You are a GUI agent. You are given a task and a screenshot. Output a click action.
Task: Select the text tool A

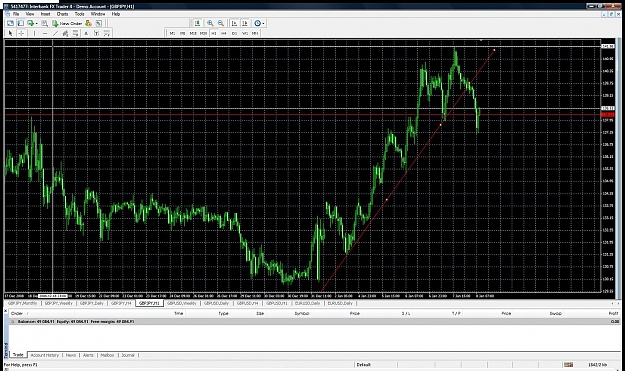point(86,33)
